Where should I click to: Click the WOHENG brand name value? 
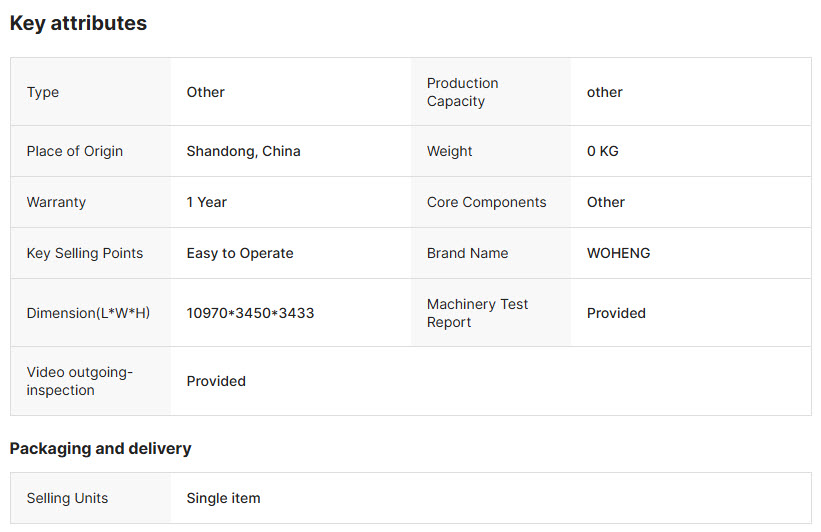click(x=618, y=253)
